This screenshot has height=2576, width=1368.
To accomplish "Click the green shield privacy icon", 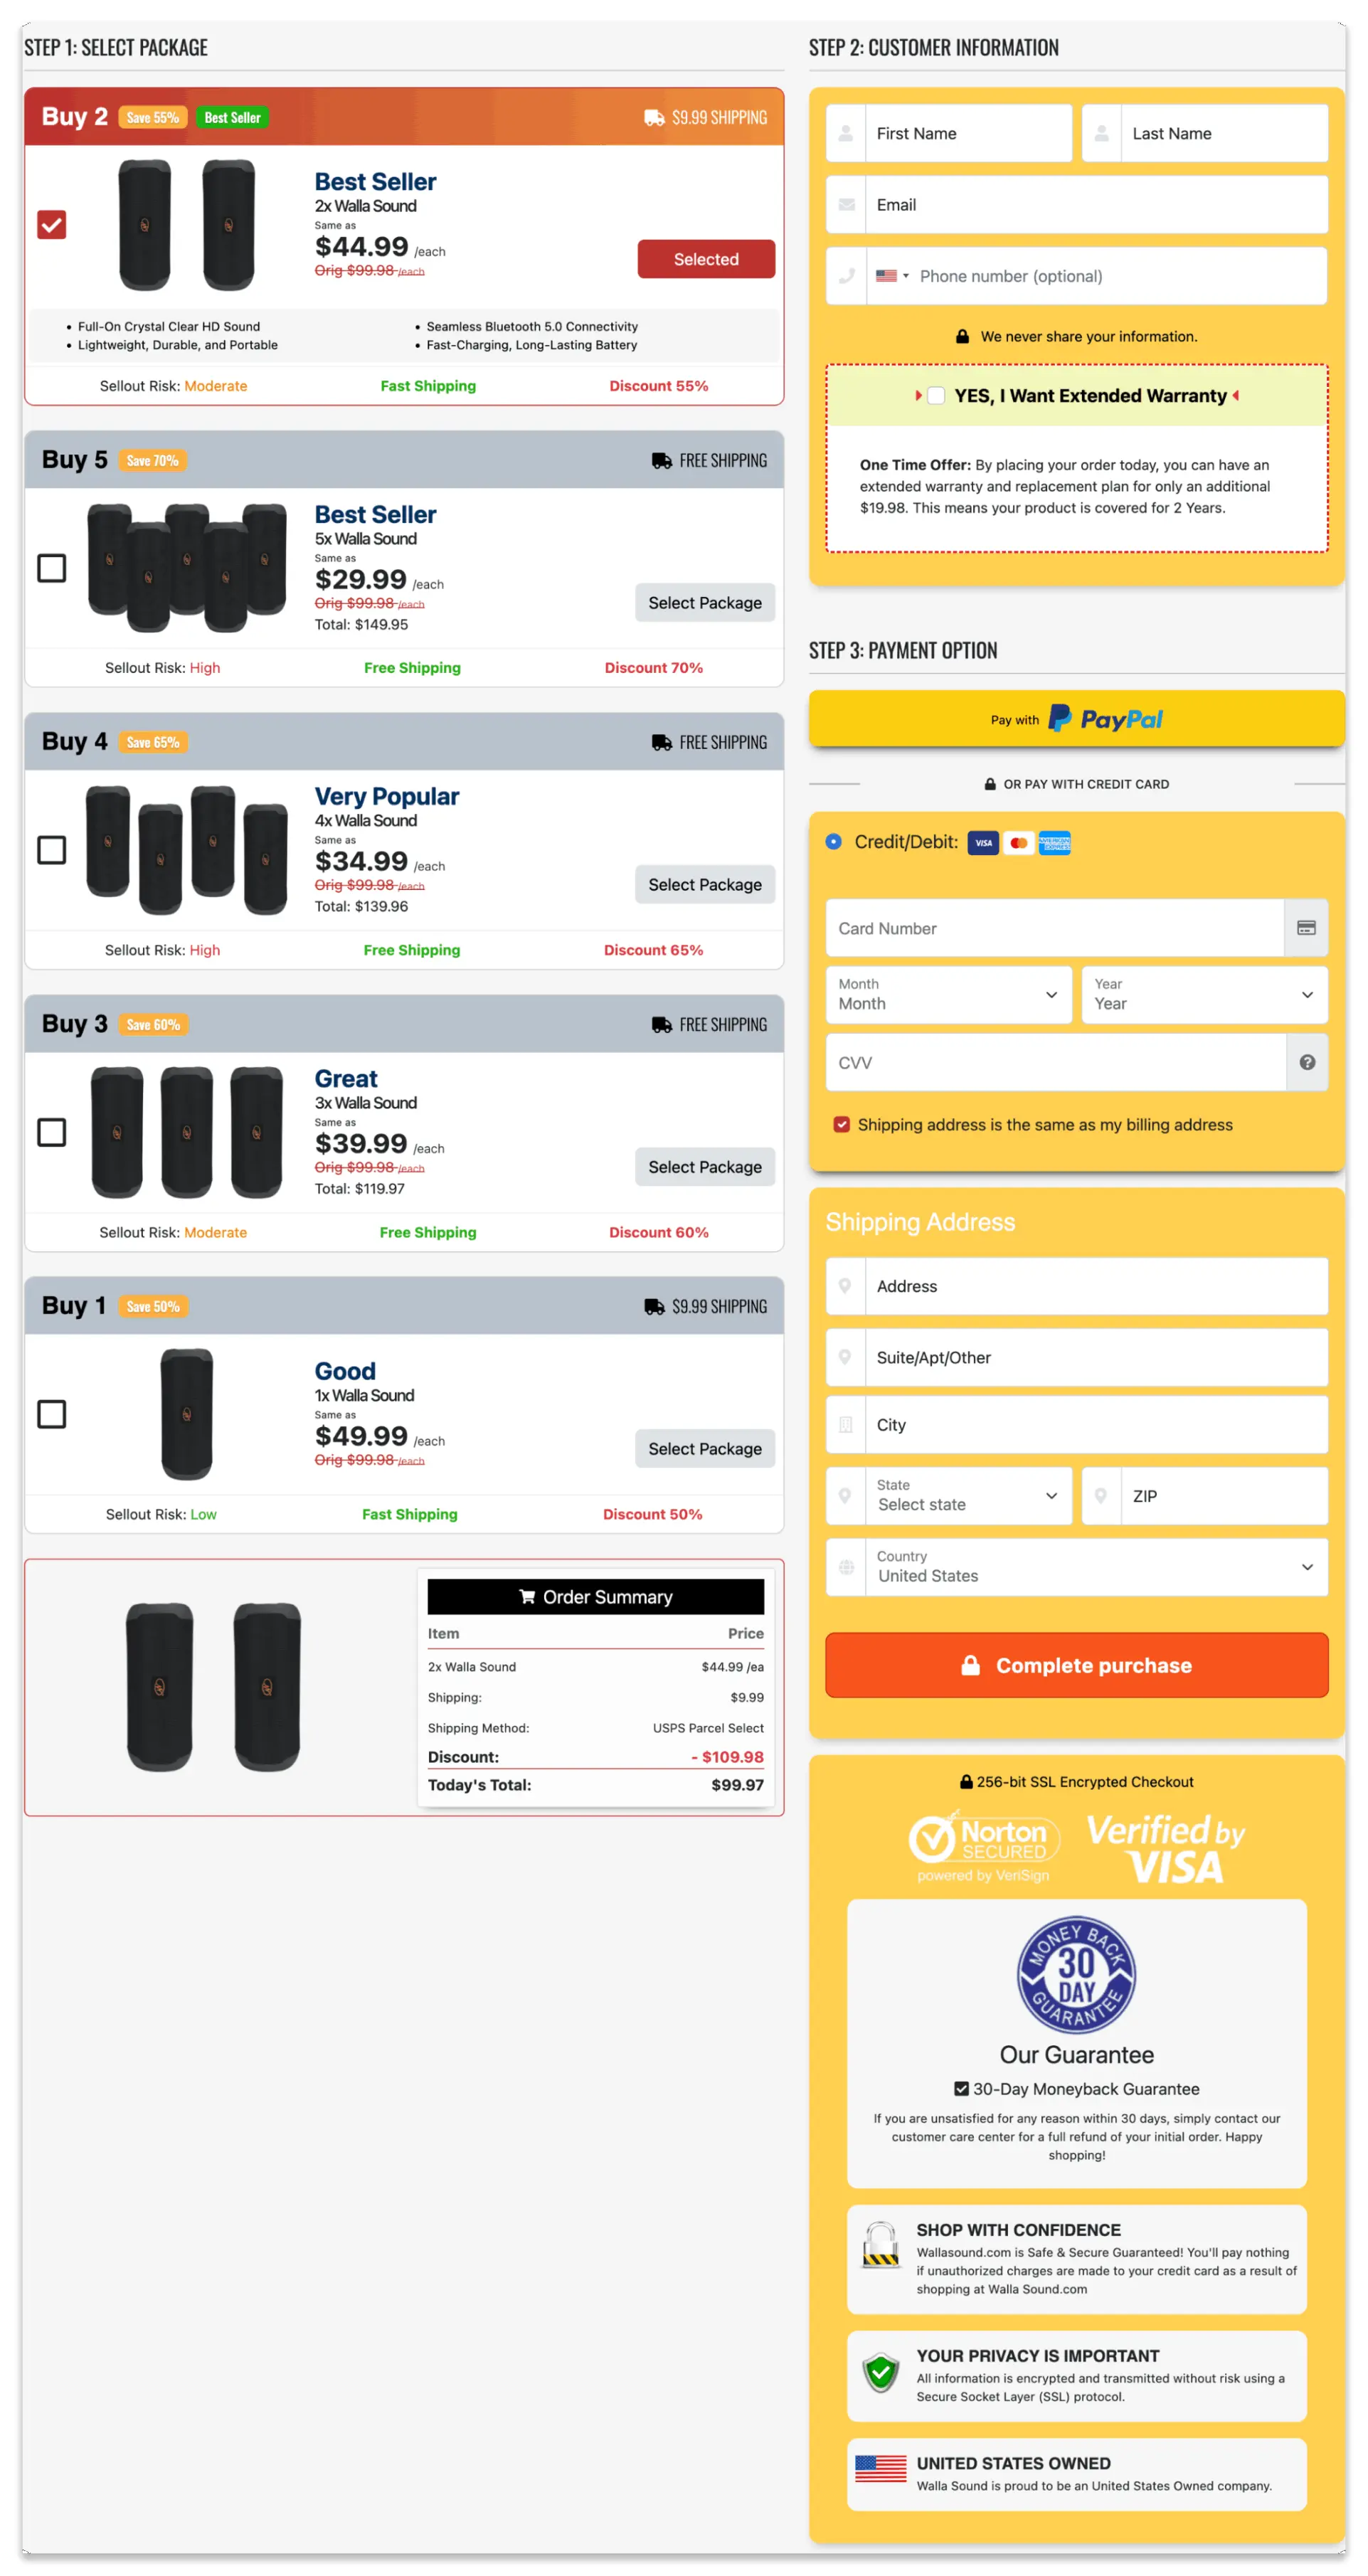I will tap(880, 2372).
